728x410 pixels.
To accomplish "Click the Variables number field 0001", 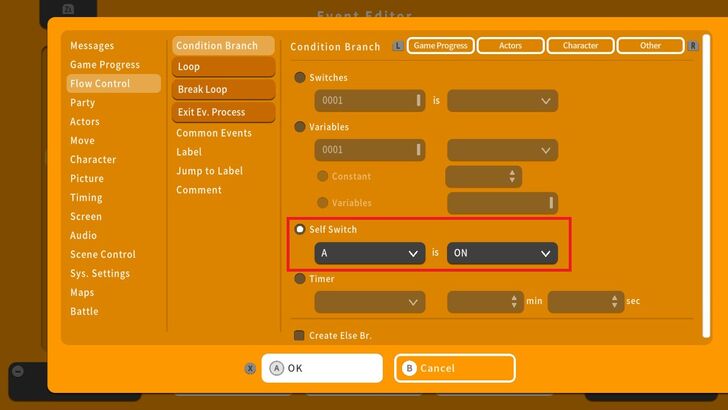I will (370, 150).
